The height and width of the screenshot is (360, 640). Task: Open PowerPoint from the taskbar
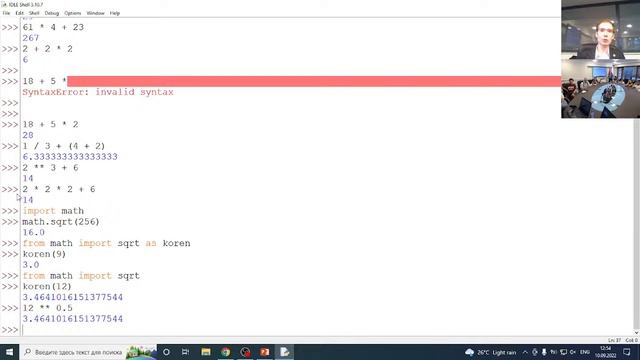[x=264, y=352]
